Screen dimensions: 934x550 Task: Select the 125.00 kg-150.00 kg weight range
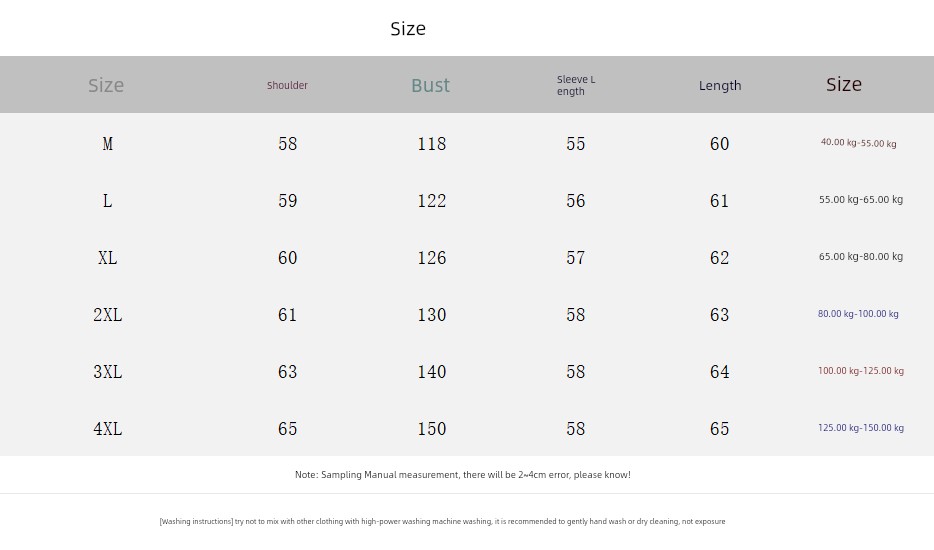click(860, 428)
